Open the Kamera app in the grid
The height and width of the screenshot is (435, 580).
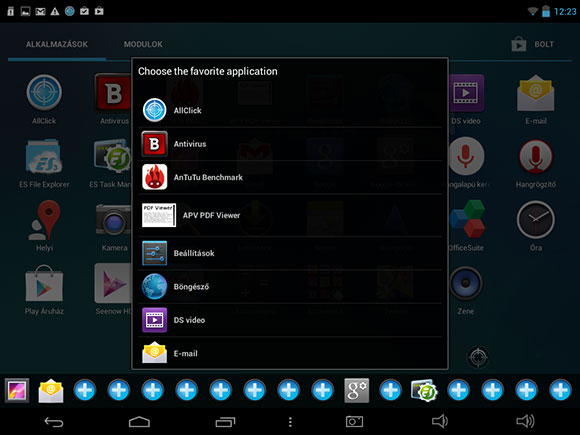(x=113, y=226)
